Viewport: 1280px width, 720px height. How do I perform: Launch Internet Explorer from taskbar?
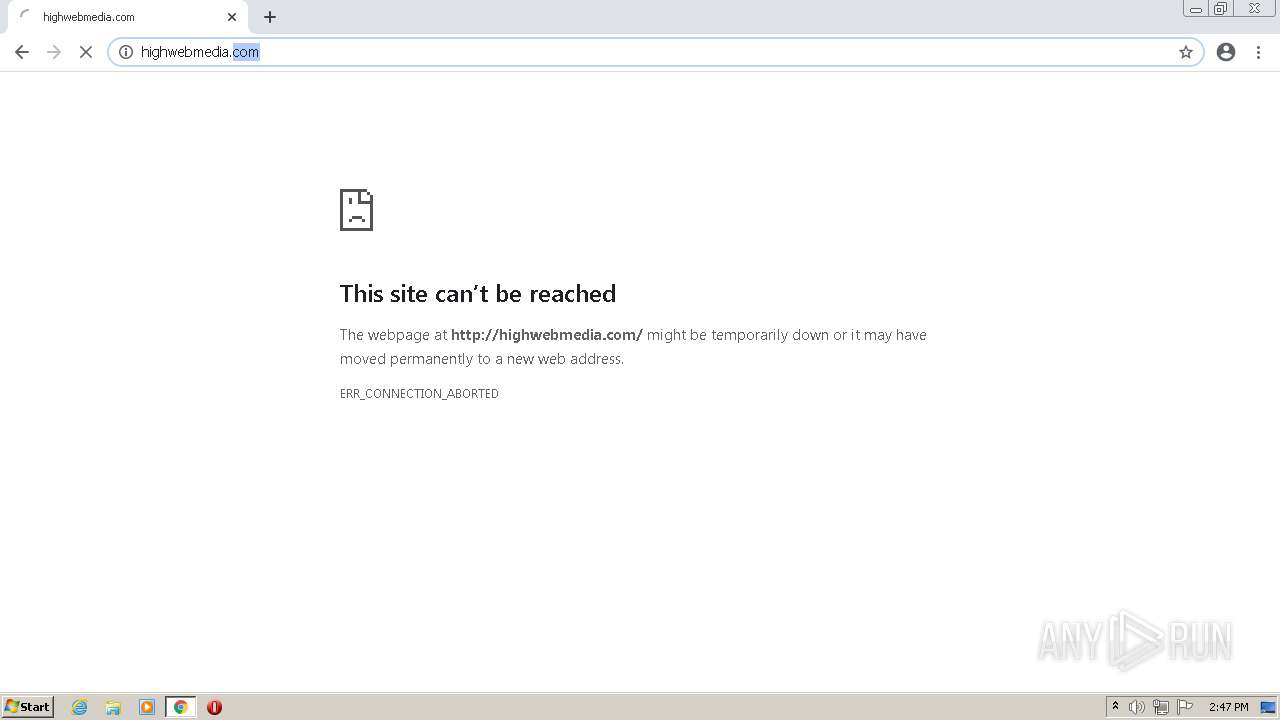tap(80, 707)
